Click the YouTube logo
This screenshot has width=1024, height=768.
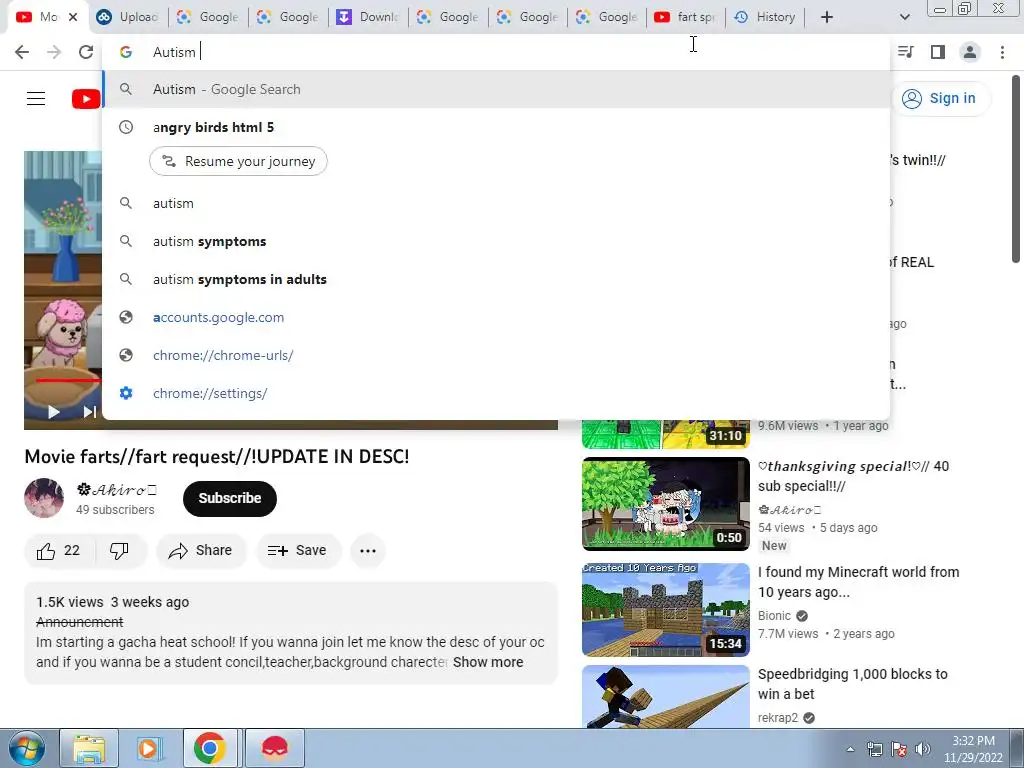pos(86,99)
